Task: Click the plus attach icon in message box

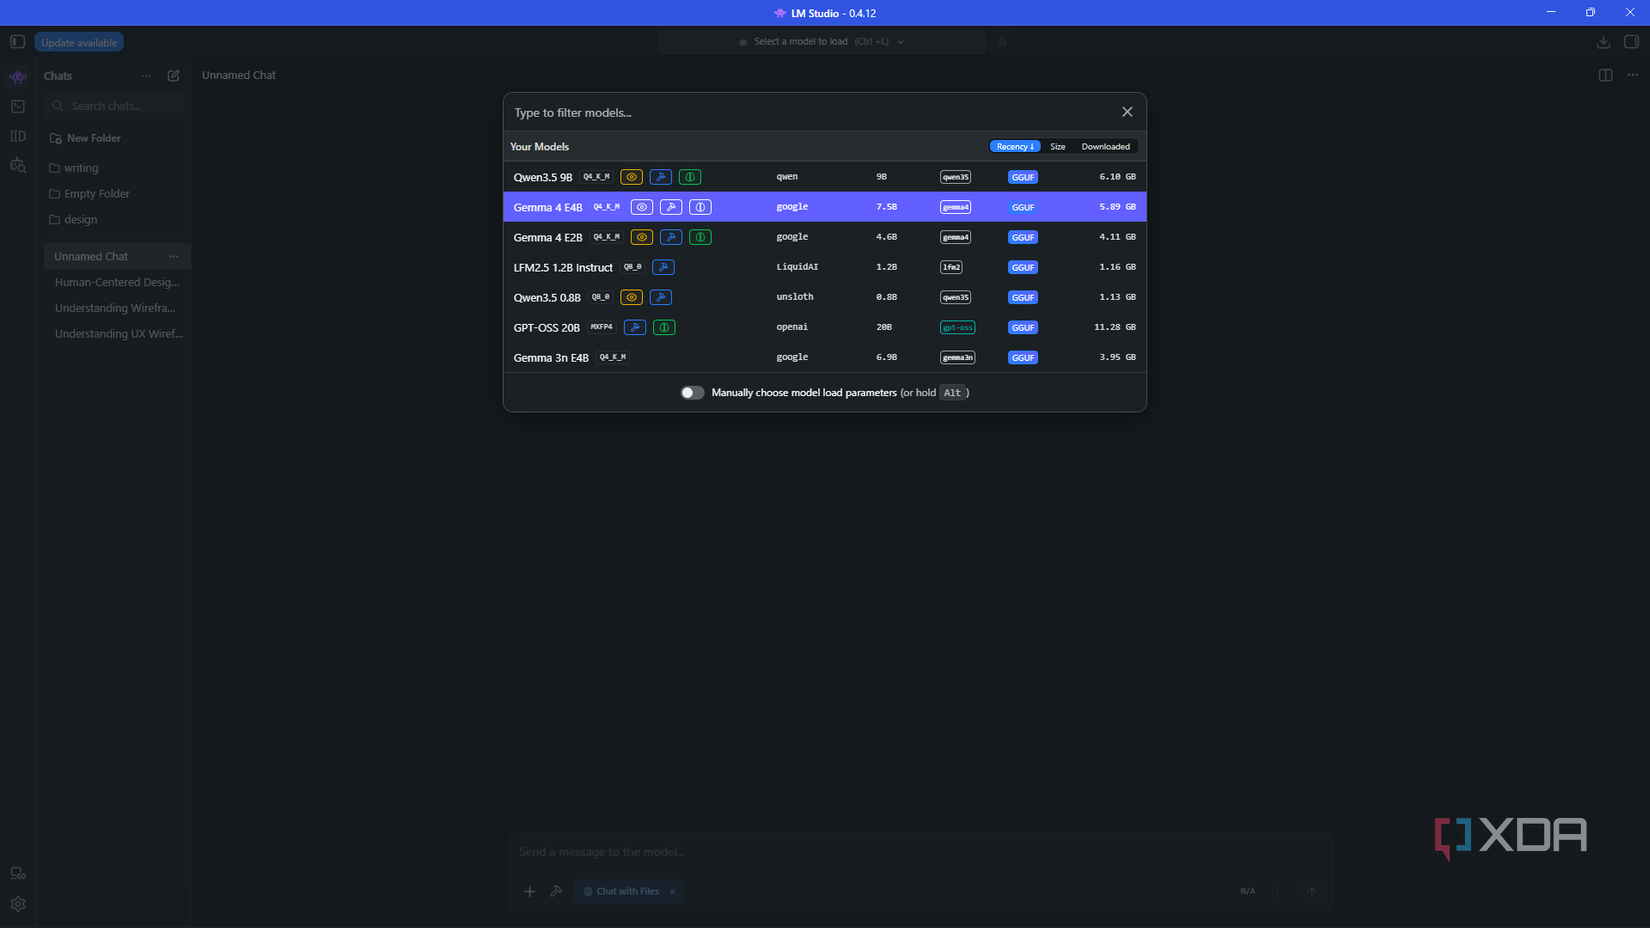Action: [530, 891]
